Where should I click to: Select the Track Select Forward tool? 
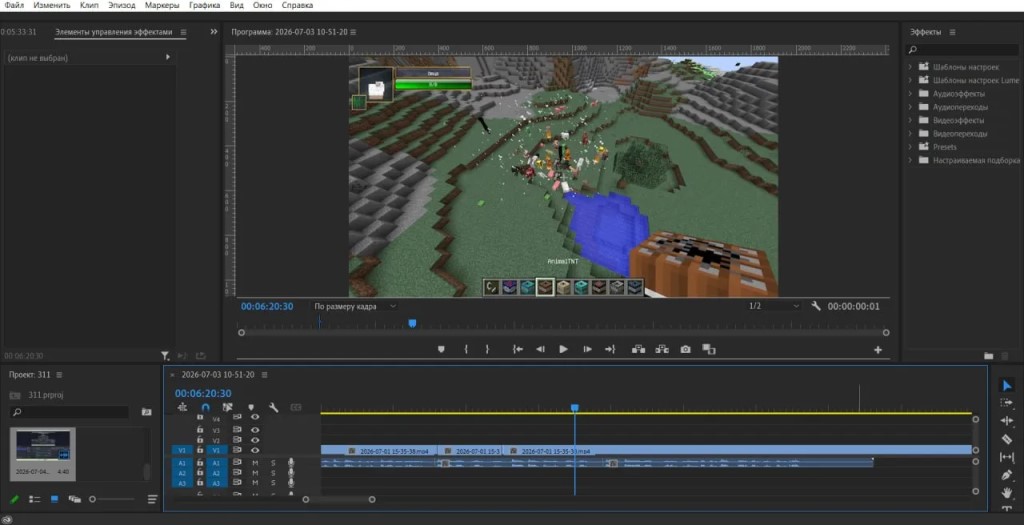(x=1006, y=403)
